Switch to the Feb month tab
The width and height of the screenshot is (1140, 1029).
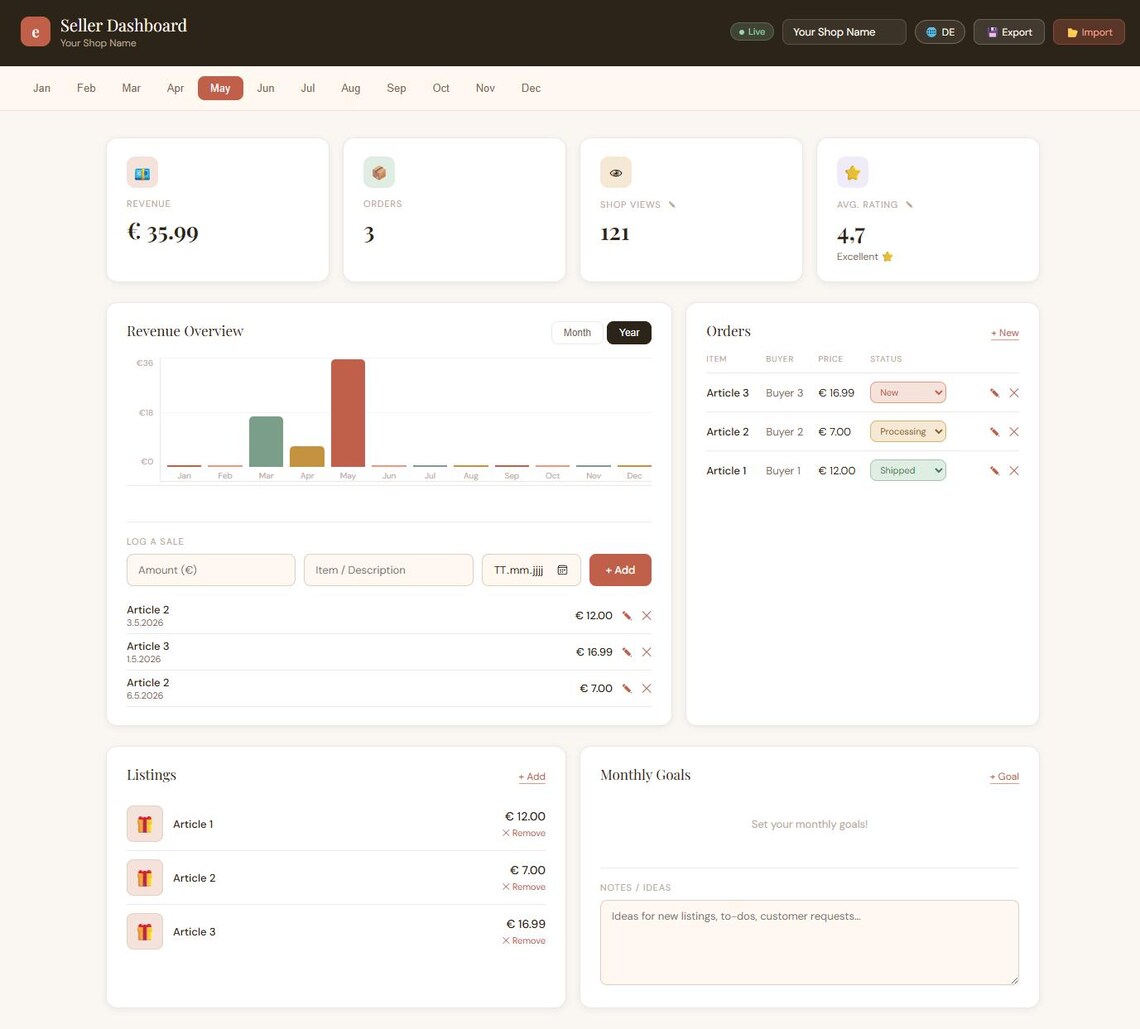point(86,88)
